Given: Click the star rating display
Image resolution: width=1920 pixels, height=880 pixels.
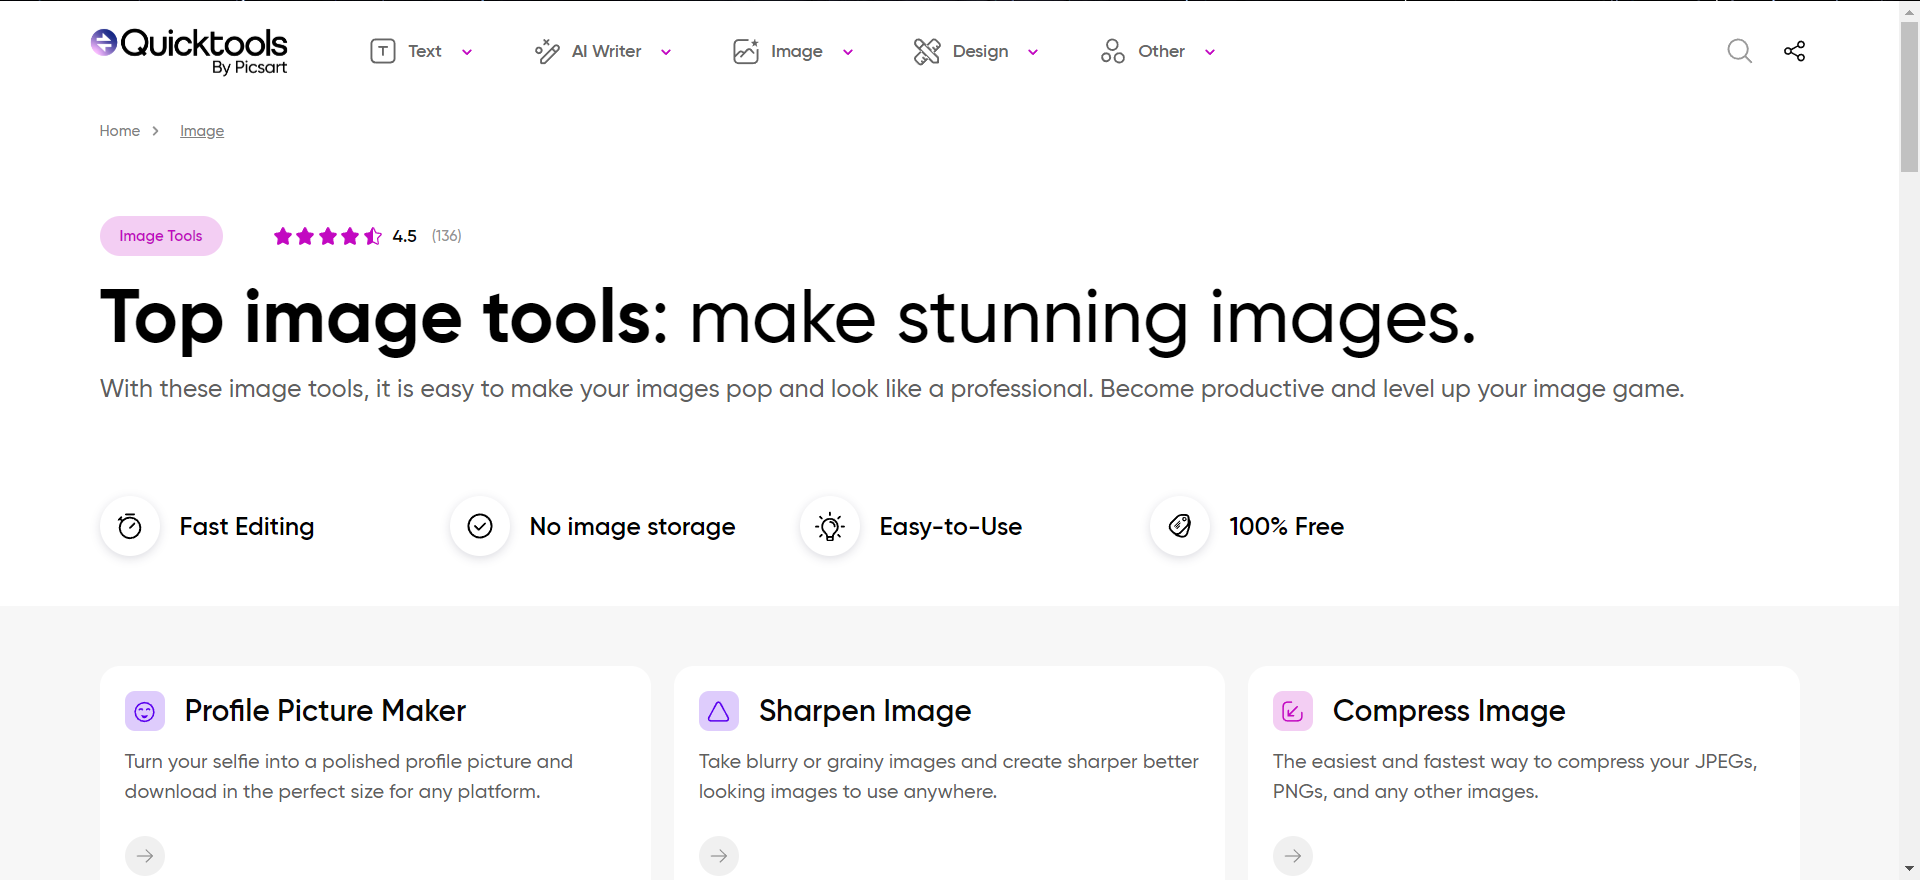Looking at the screenshot, I should point(328,236).
